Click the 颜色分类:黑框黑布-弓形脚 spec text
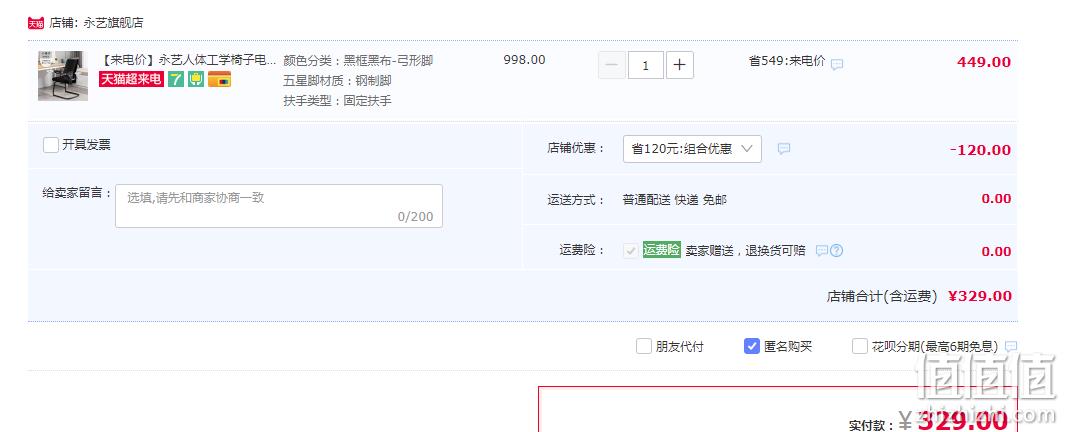Viewport: 1065px width, 432px height. [358, 60]
